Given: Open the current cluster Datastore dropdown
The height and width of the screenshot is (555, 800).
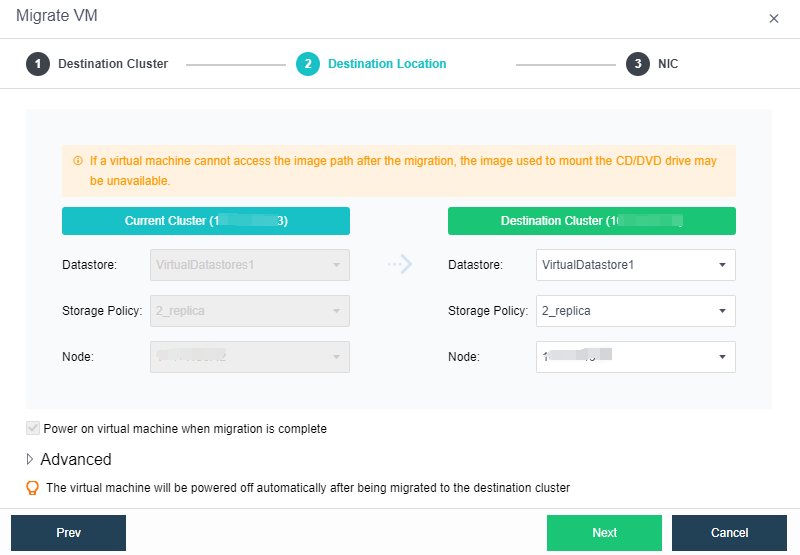Looking at the screenshot, I should [x=249, y=265].
